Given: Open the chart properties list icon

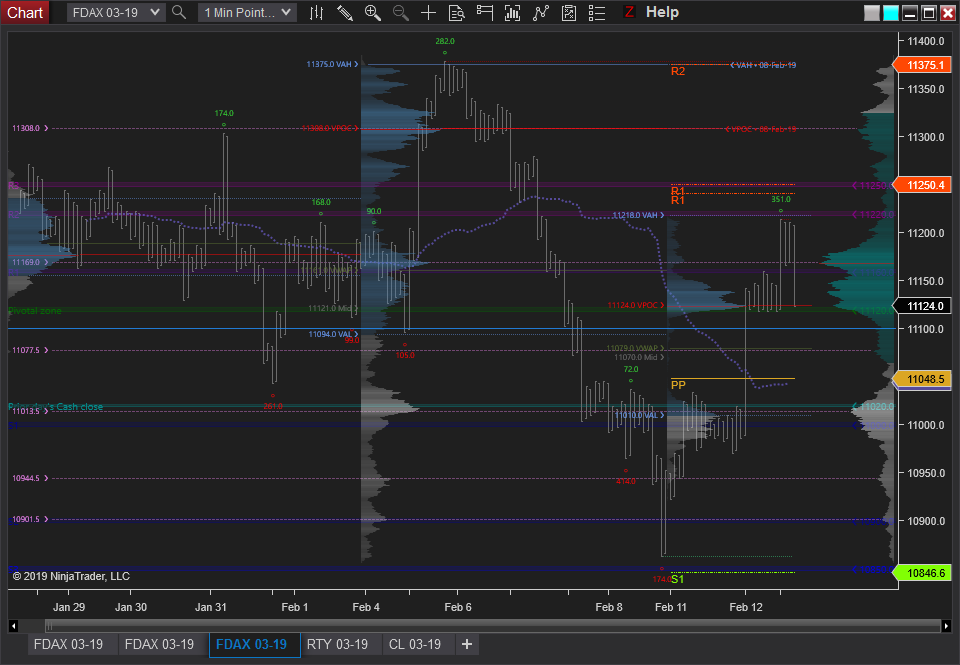Looking at the screenshot, I should click(x=597, y=12).
